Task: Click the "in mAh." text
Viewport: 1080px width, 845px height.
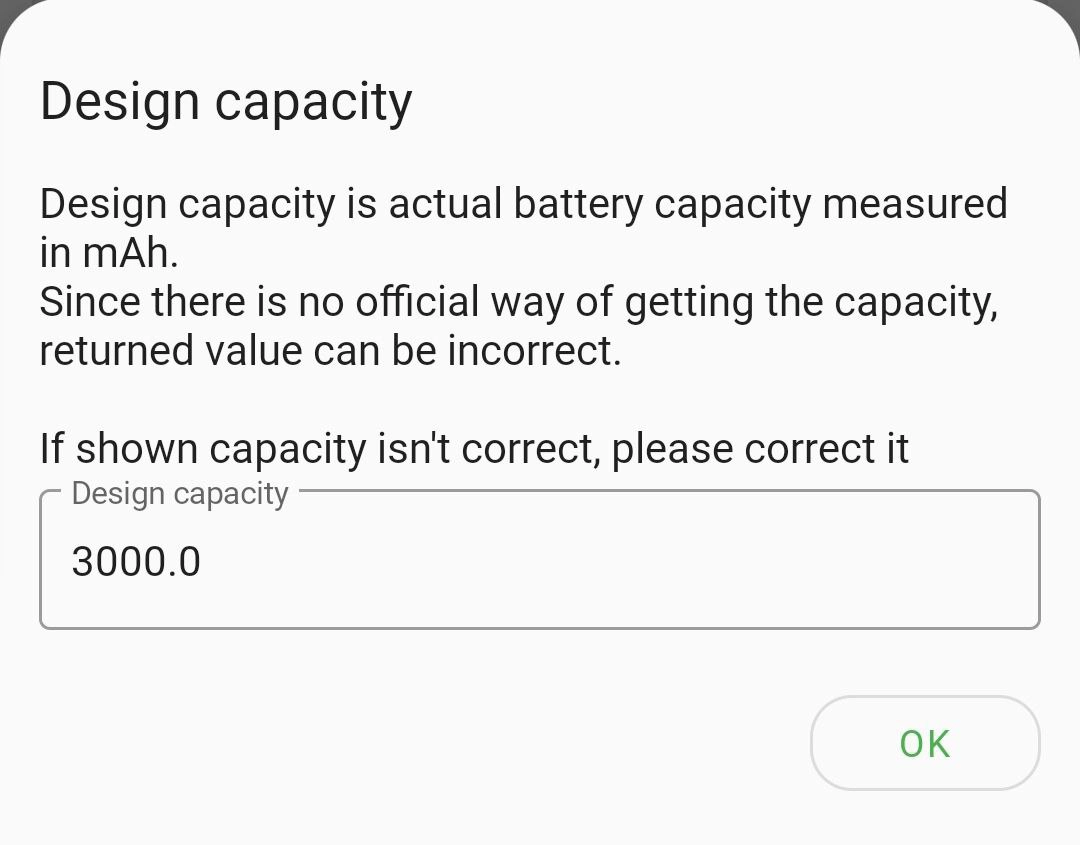Action: (108, 253)
